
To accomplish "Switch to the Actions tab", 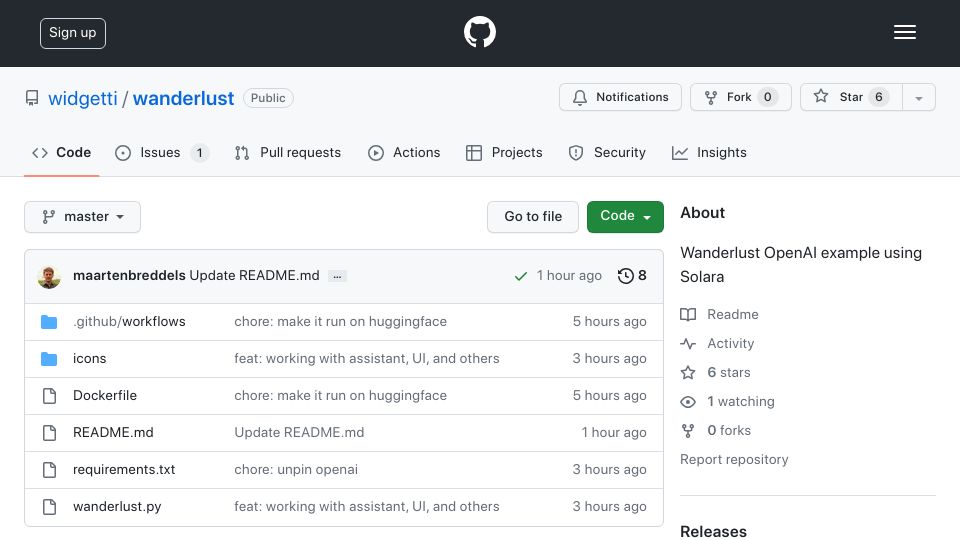I will [x=404, y=152].
